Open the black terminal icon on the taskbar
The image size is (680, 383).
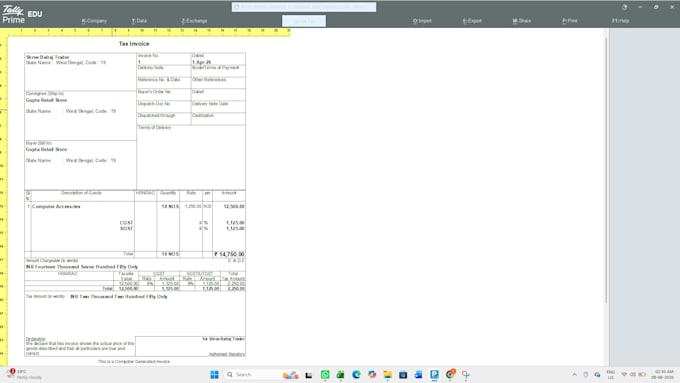coord(309,375)
